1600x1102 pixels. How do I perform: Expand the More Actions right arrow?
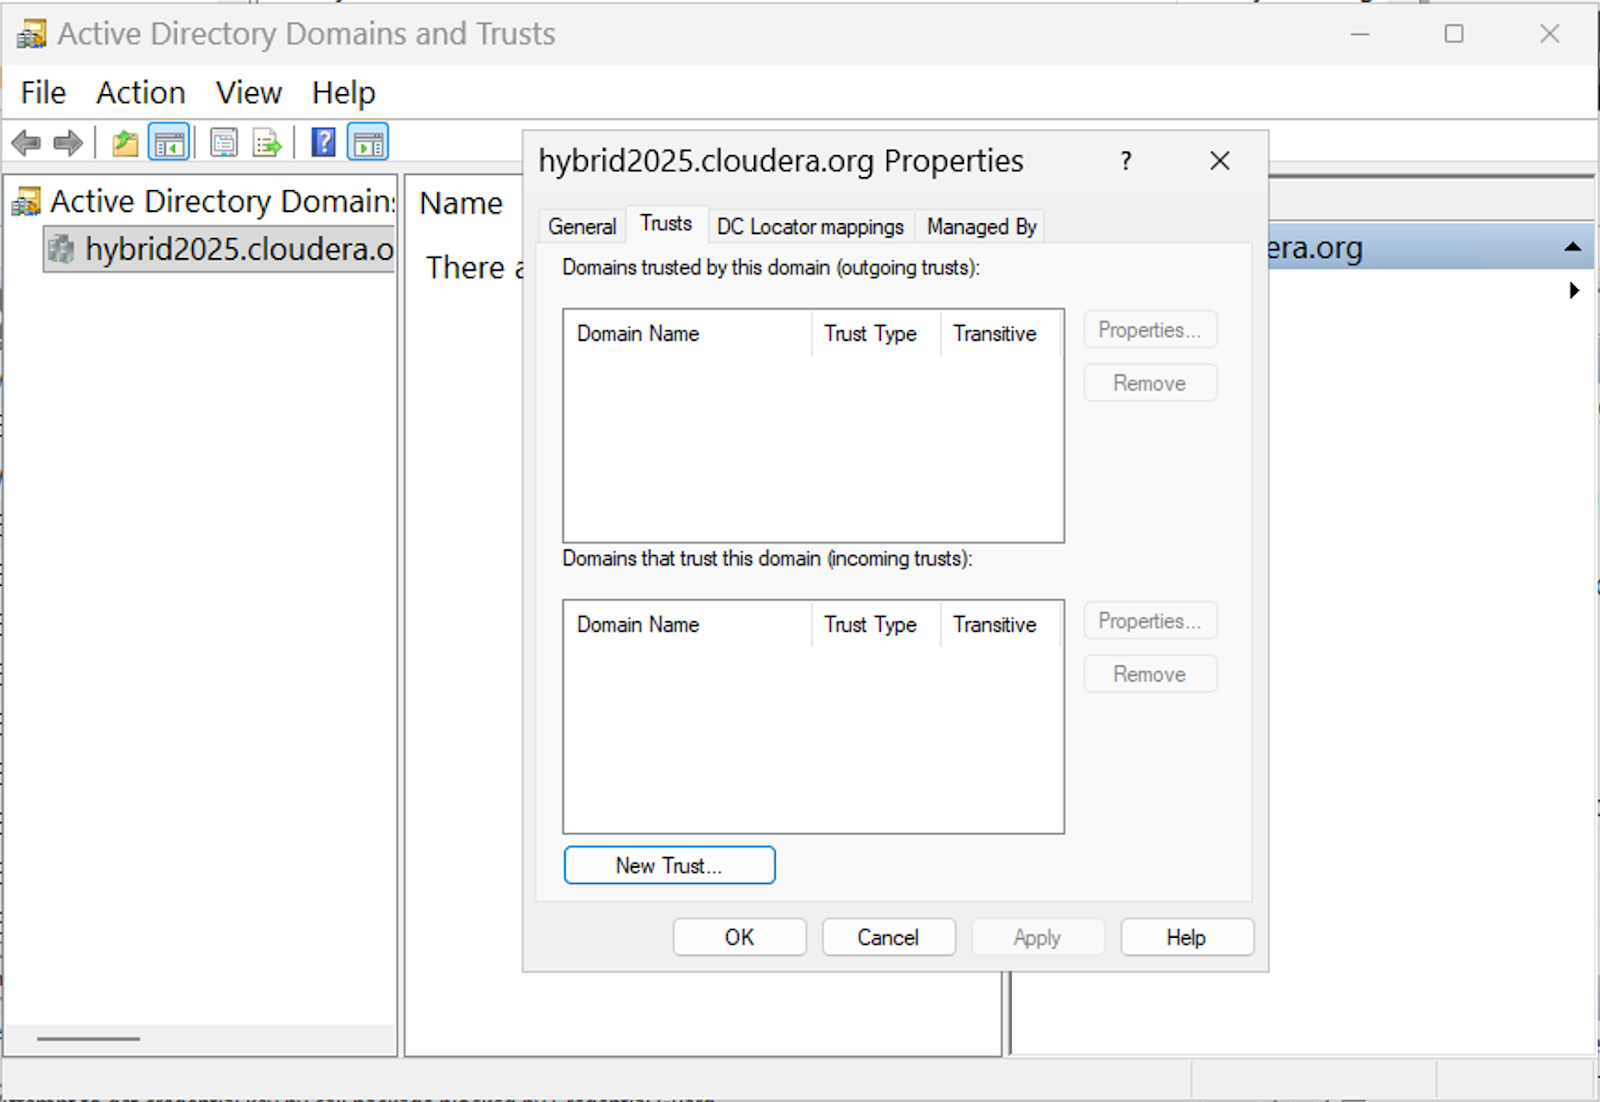(x=1574, y=291)
